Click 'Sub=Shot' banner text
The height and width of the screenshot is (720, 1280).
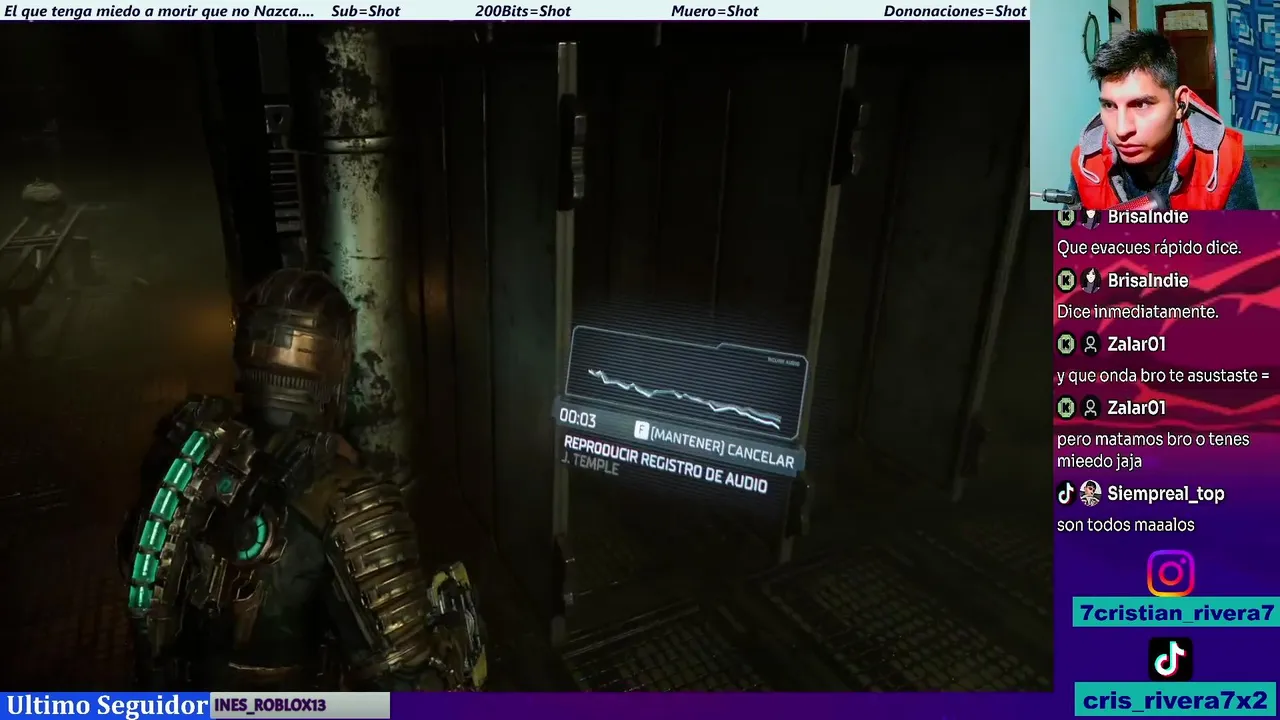click(365, 11)
